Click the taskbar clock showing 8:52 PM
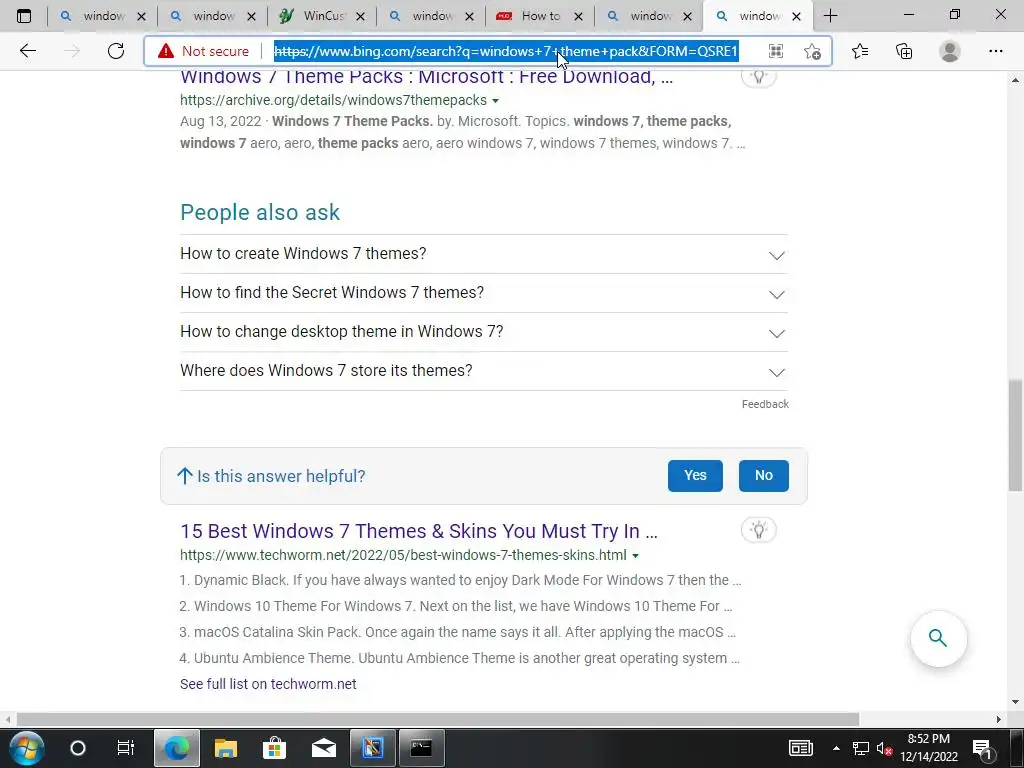The height and width of the screenshot is (768, 1024). [929, 748]
